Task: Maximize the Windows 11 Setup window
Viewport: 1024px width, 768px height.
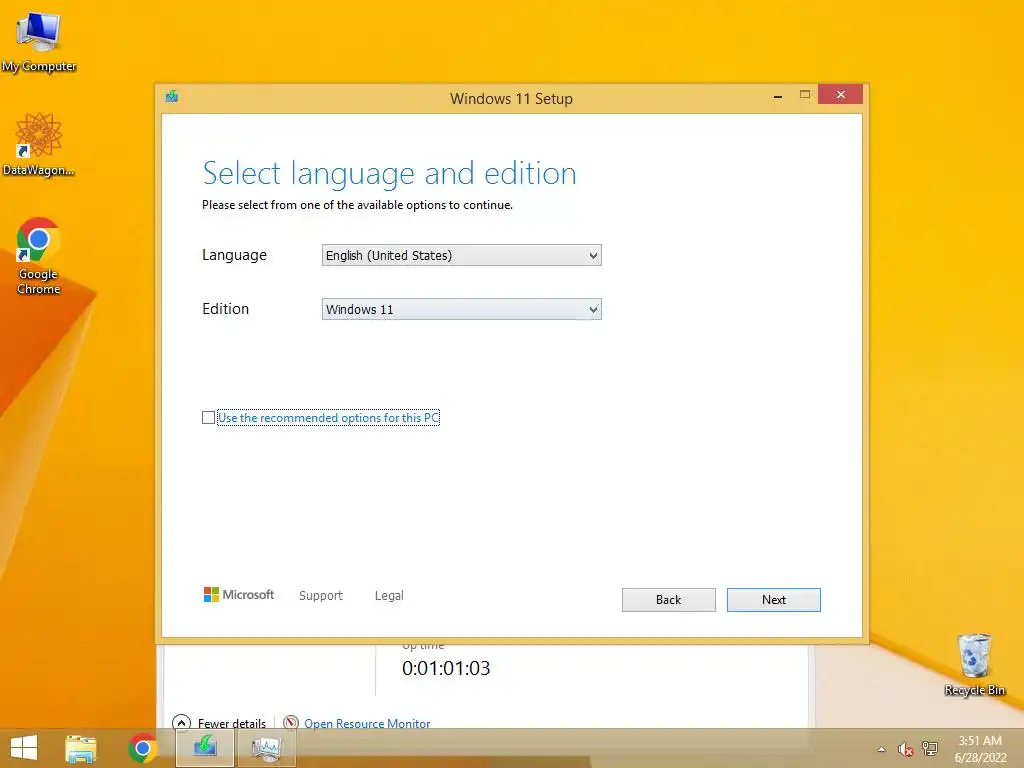Action: pos(805,95)
